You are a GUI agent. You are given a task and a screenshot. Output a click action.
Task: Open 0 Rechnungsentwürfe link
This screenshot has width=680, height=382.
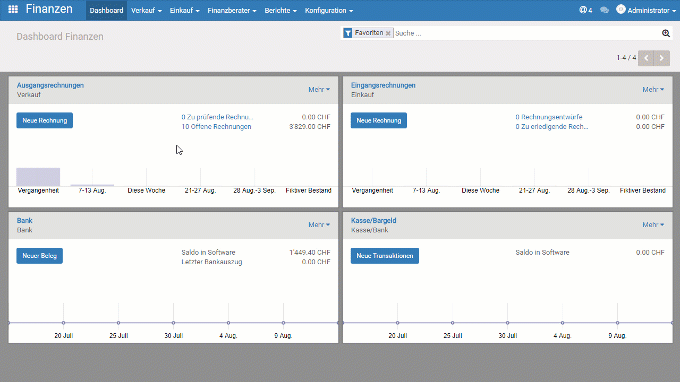click(549, 117)
